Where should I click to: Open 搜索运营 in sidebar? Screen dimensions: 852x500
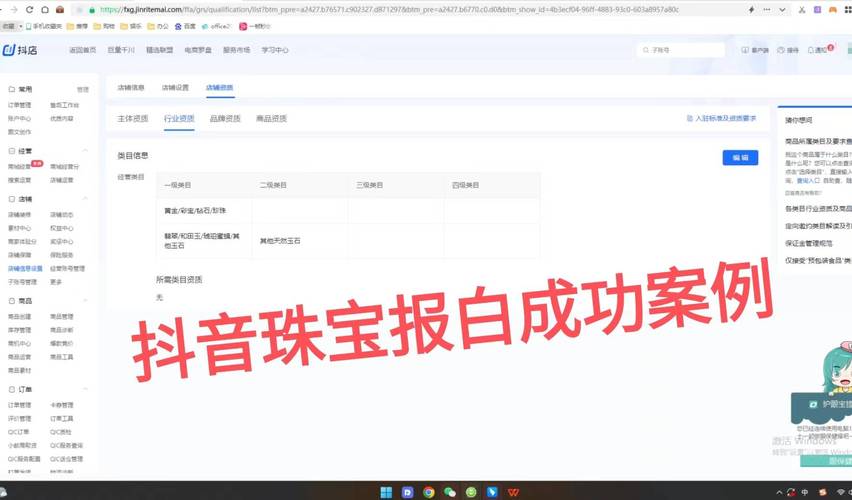(x=20, y=180)
